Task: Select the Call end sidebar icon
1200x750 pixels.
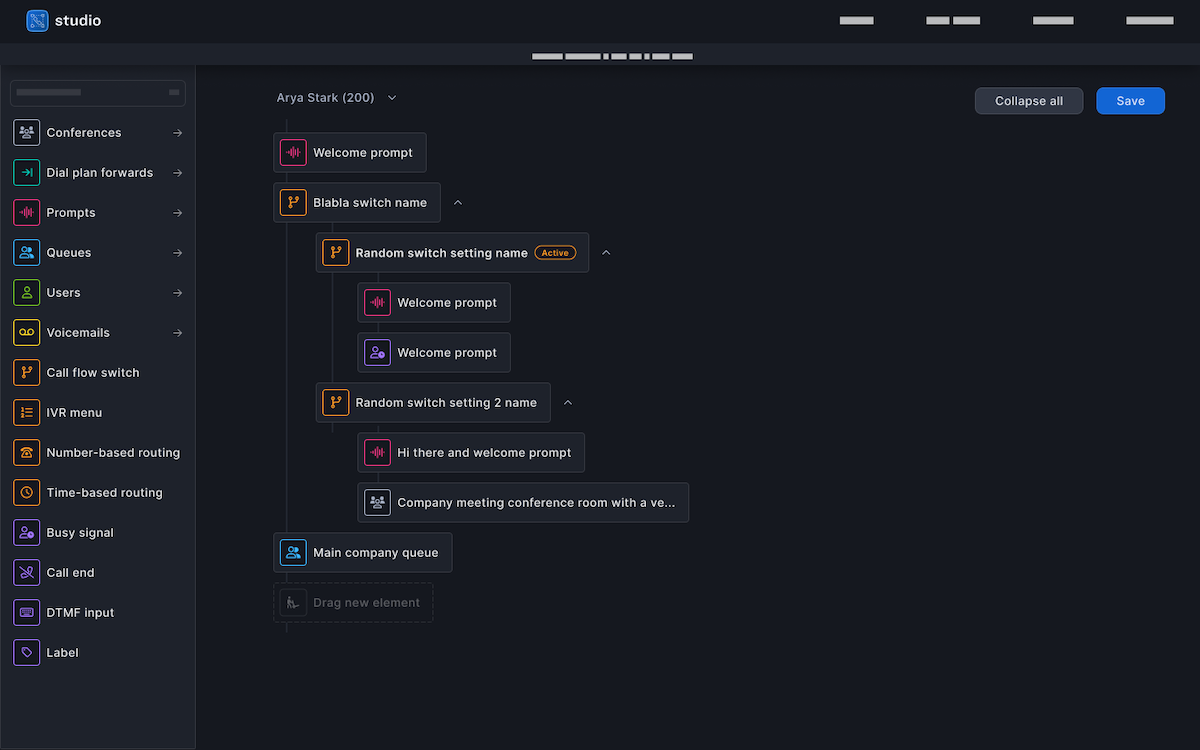Action: pyautogui.click(x=26, y=572)
